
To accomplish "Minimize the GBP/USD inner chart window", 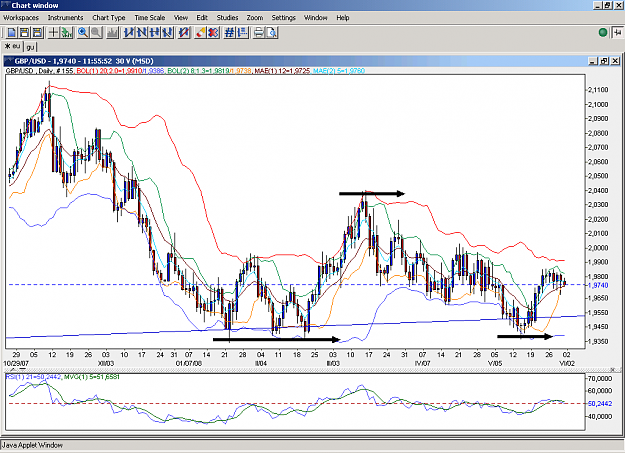I will pyautogui.click(x=593, y=61).
